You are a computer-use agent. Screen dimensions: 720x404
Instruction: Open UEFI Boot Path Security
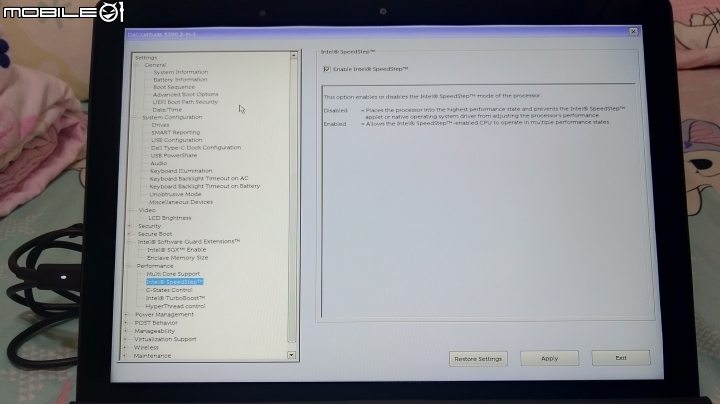pyautogui.click(x=185, y=102)
